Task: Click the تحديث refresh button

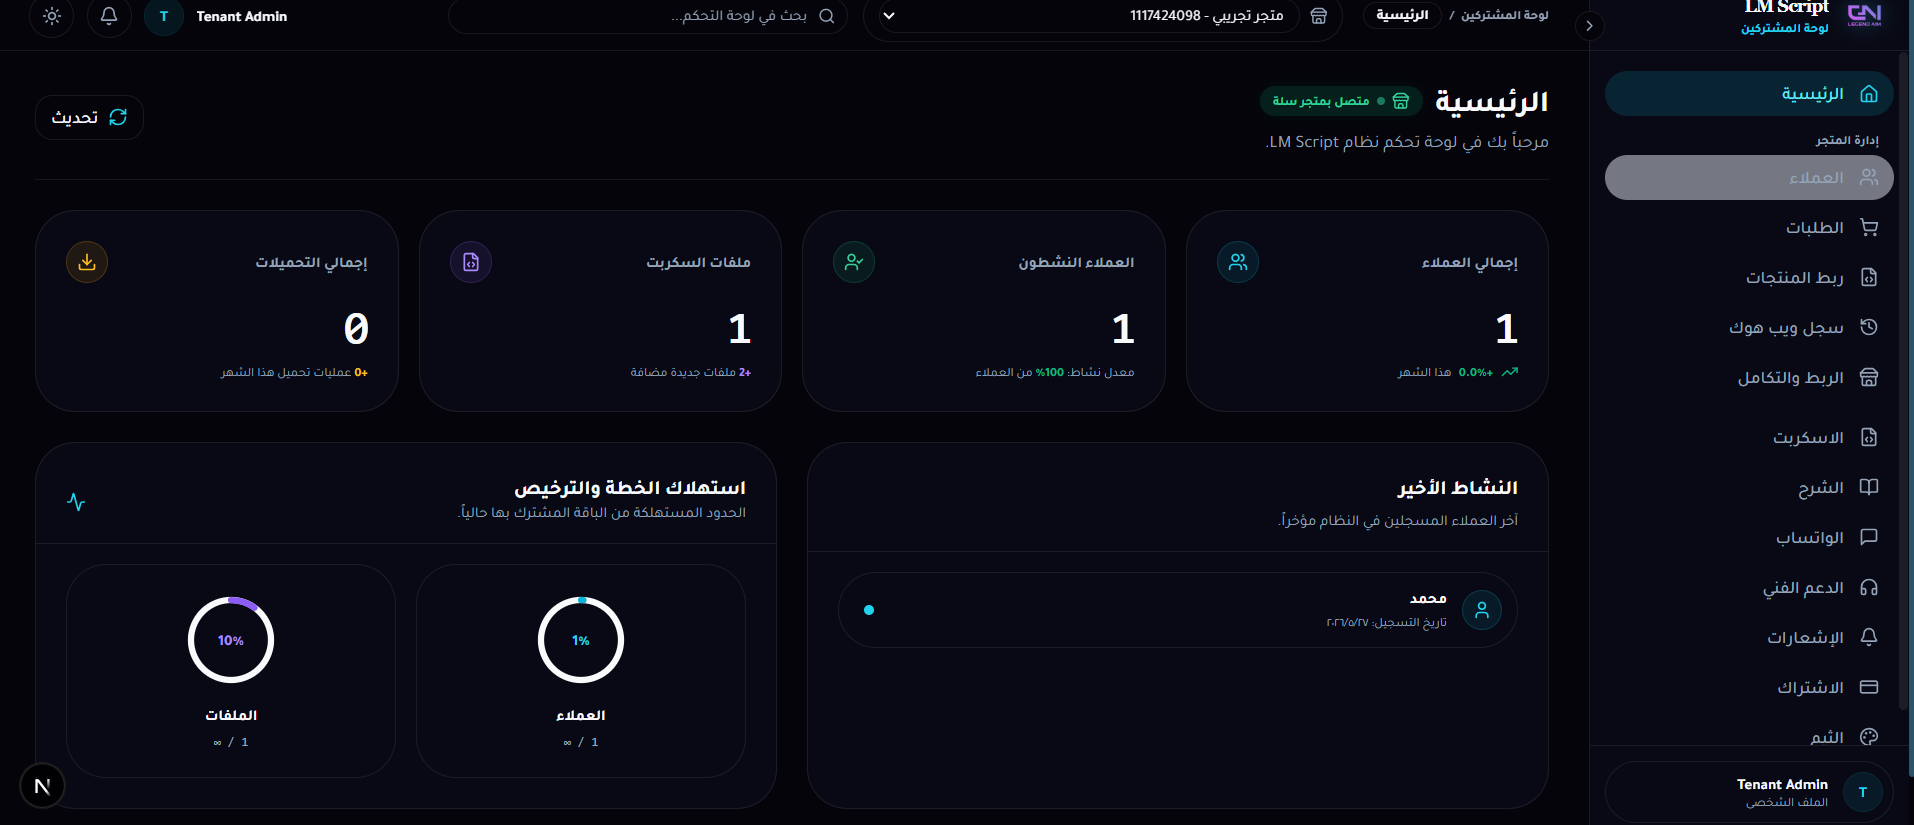Action: pyautogui.click(x=89, y=117)
